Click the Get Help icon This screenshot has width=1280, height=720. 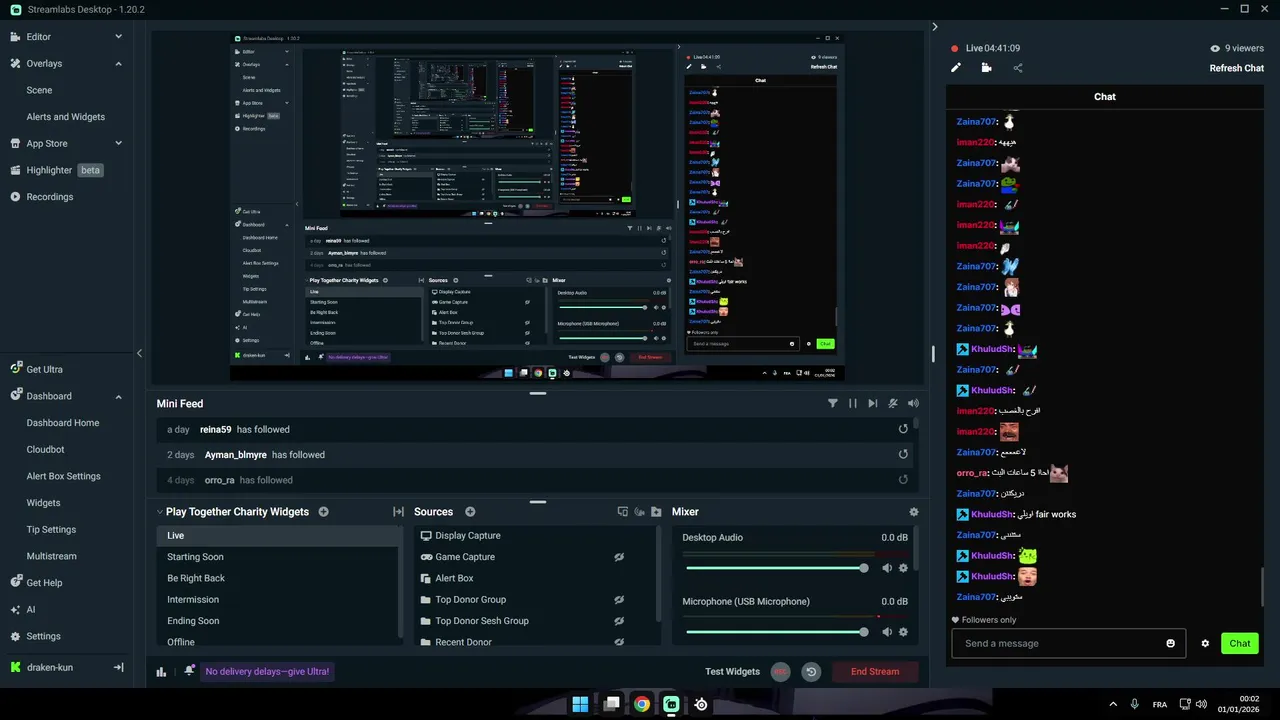point(15,583)
